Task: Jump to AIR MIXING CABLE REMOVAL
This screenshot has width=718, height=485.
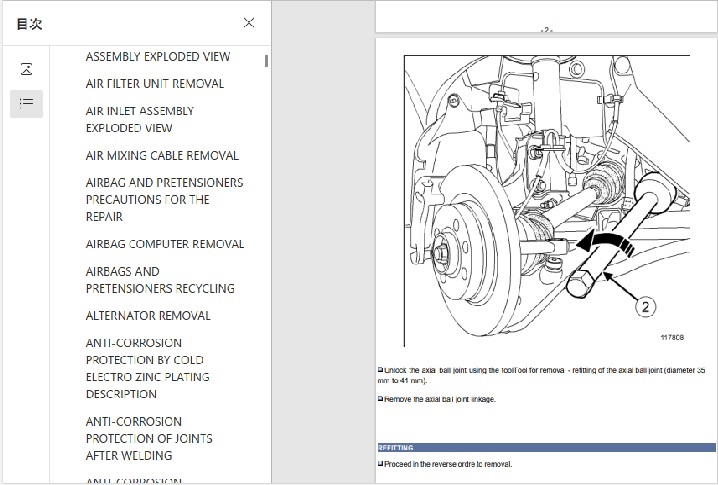Action: [x=162, y=156]
